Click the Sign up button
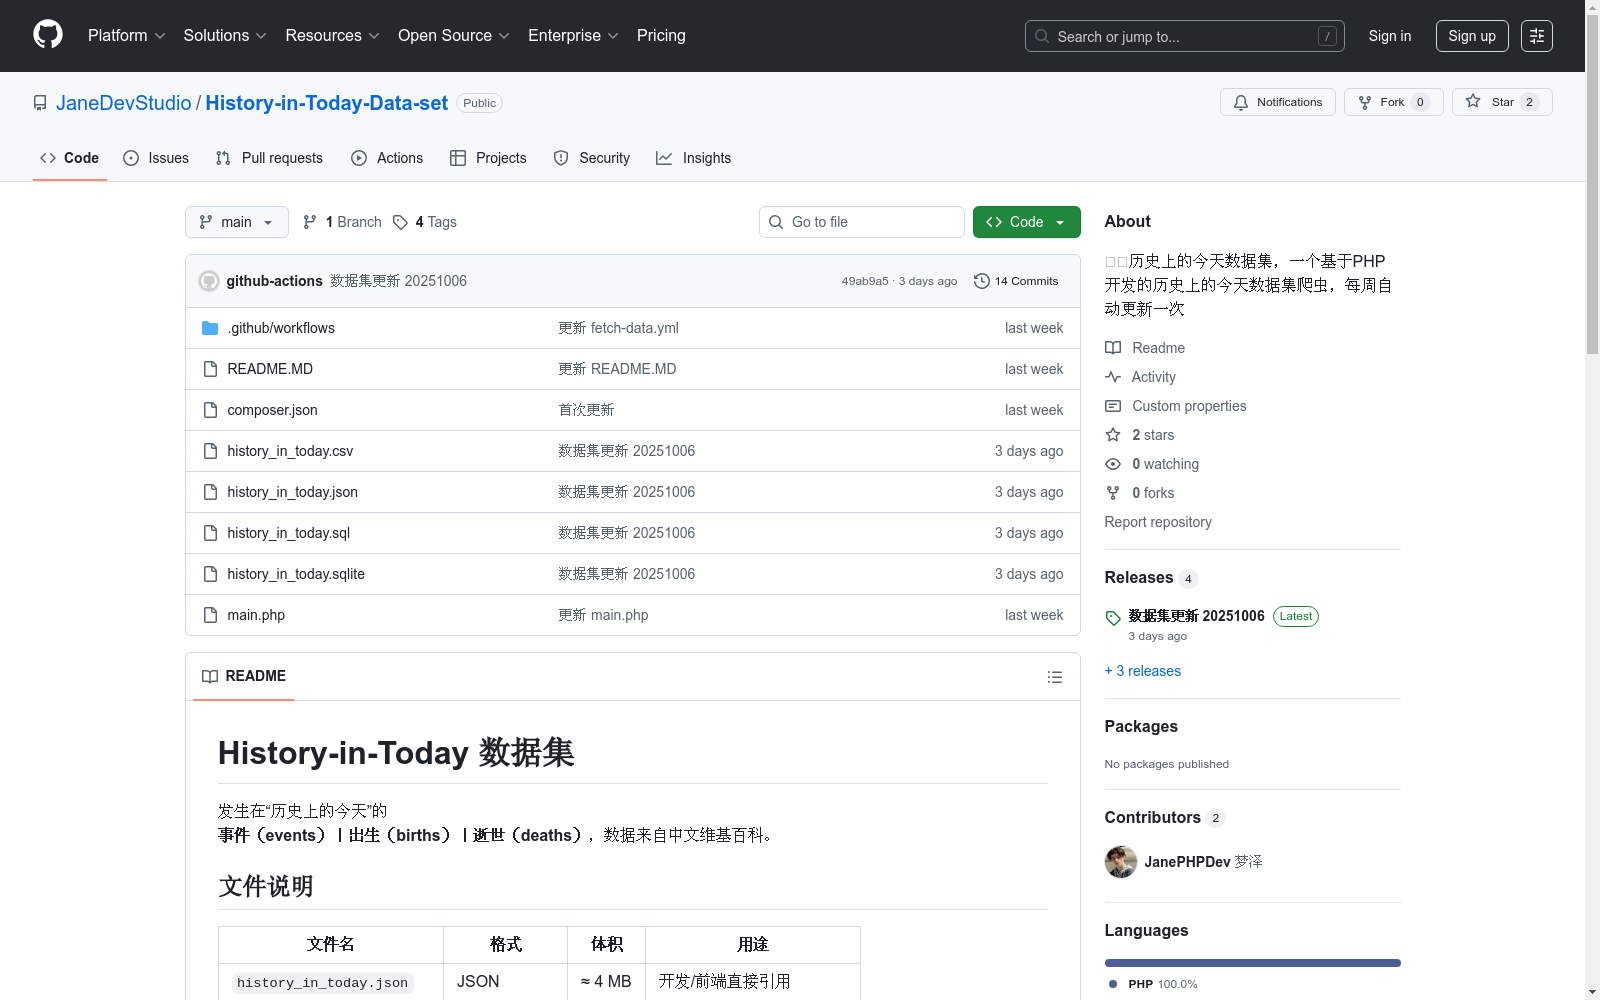The width and height of the screenshot is (1600, 1000). 1472,36
